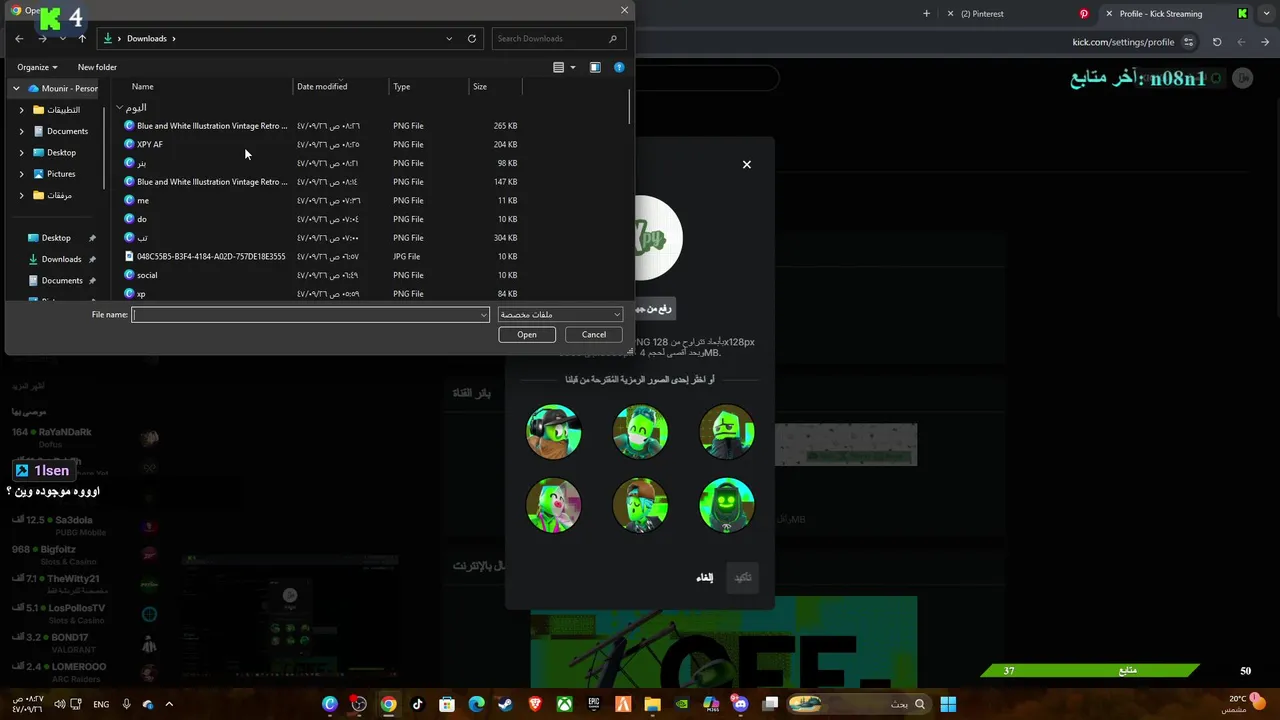This screenshot has height=720, width=1280.
Task: Open the ملفات مخصصة file type combo box
Action: 560,315
